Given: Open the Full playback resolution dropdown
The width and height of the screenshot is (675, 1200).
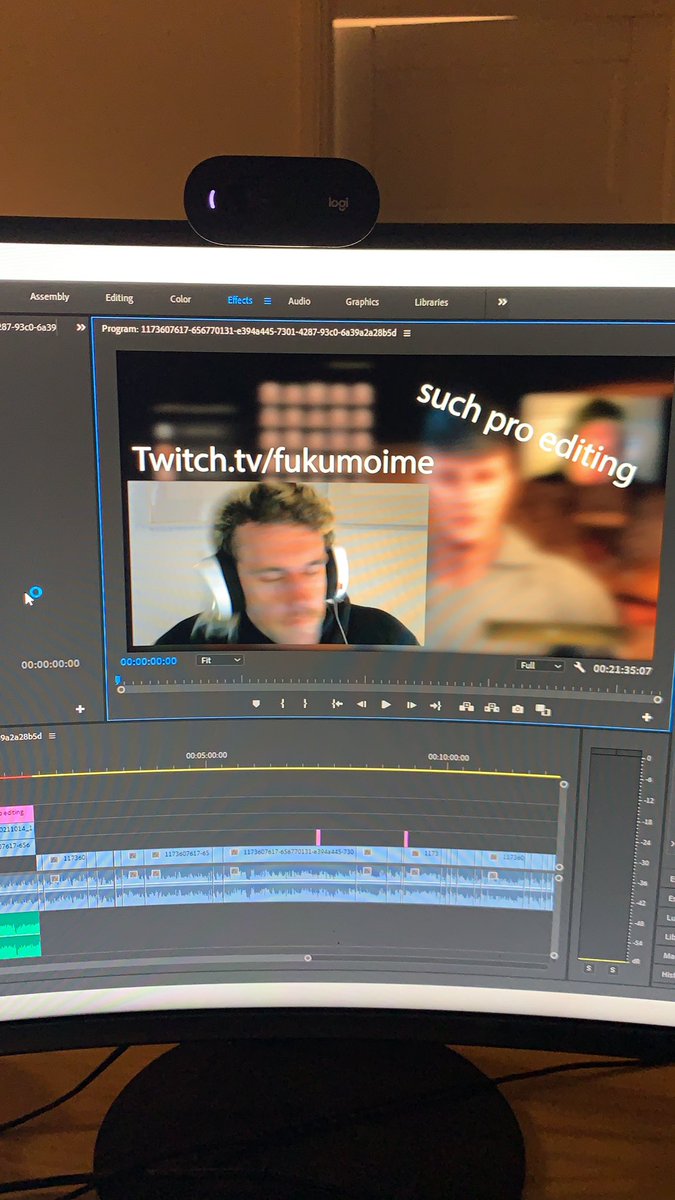Looking at the screenshot, I should tap(540, 665).
